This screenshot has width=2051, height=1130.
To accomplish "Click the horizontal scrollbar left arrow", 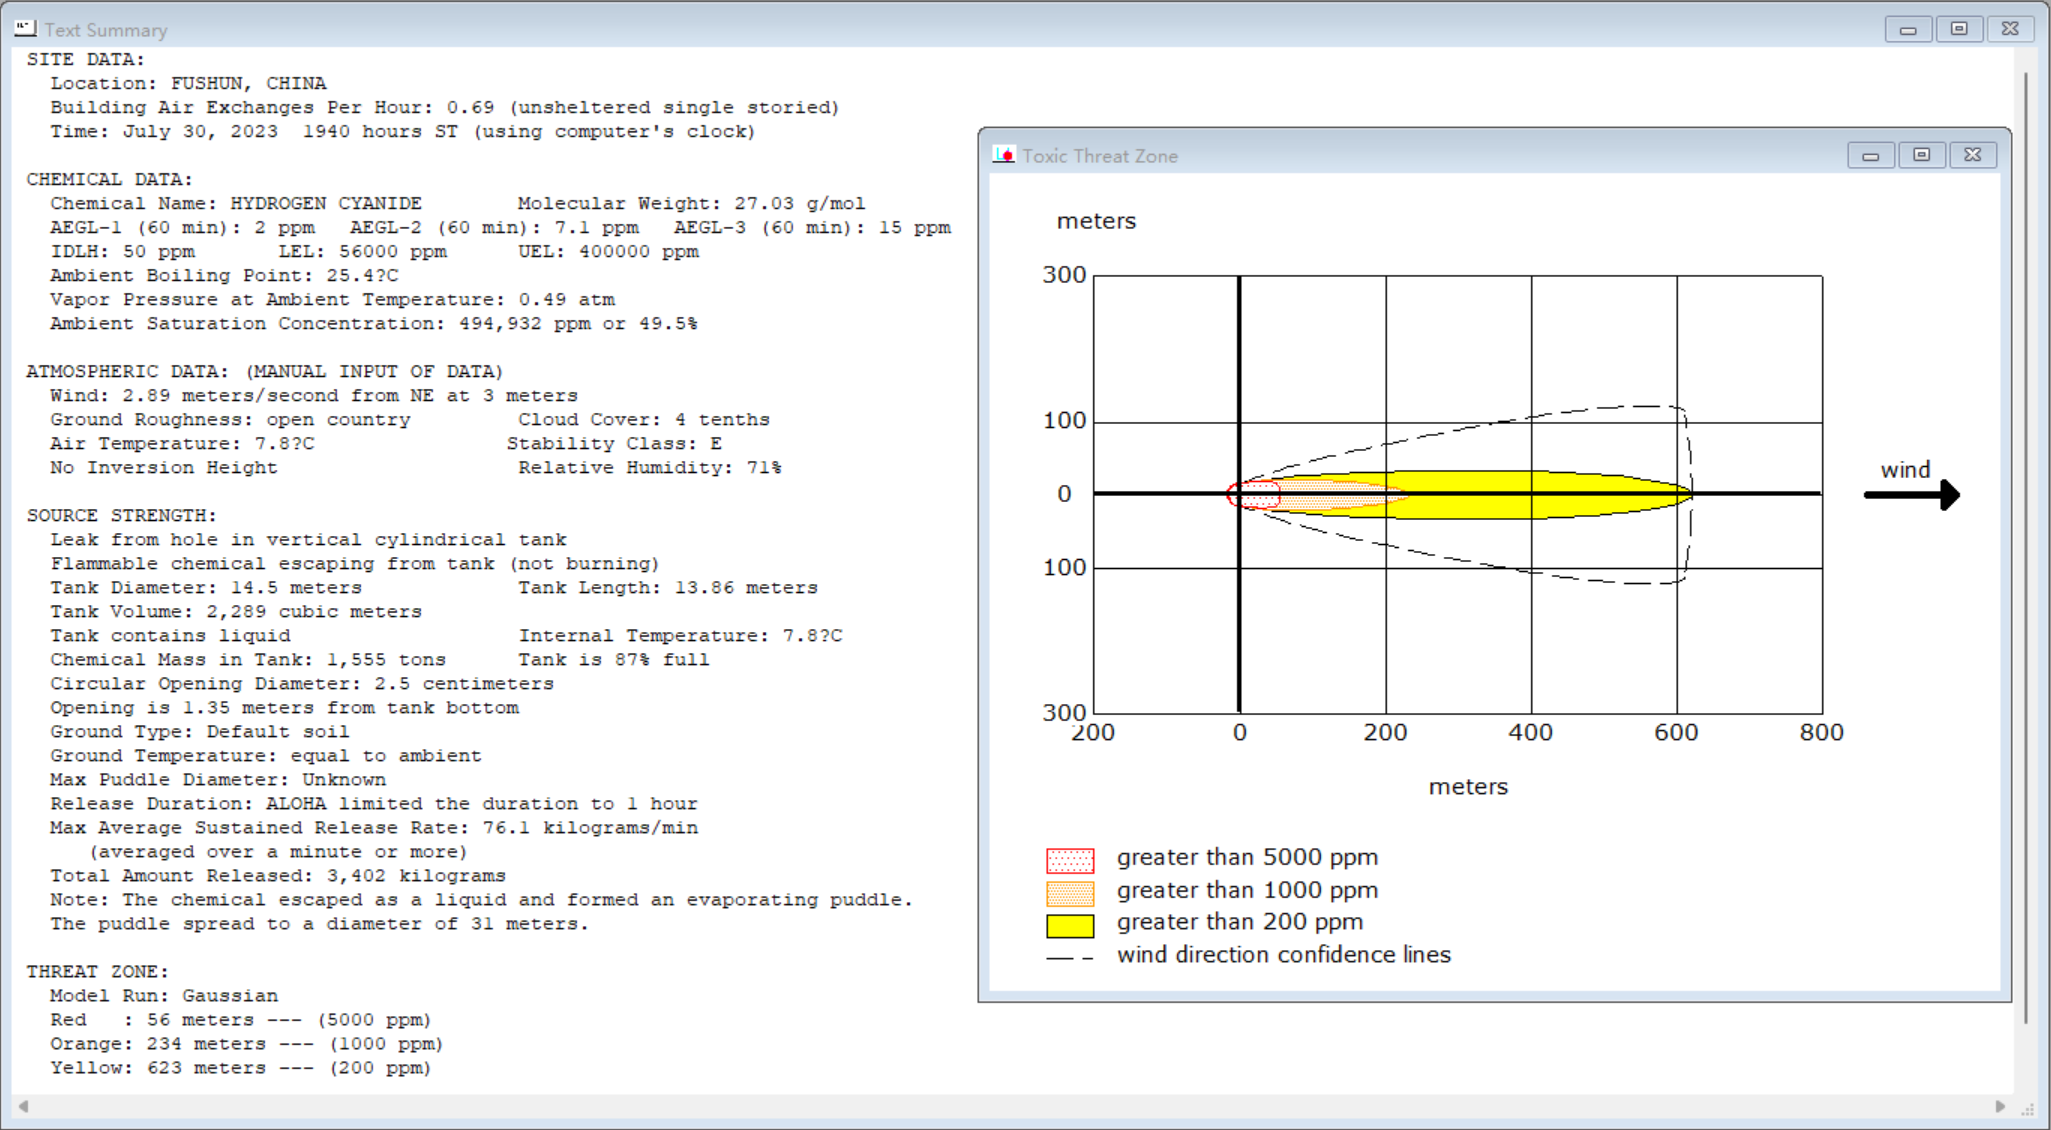I will (23, 1106).
